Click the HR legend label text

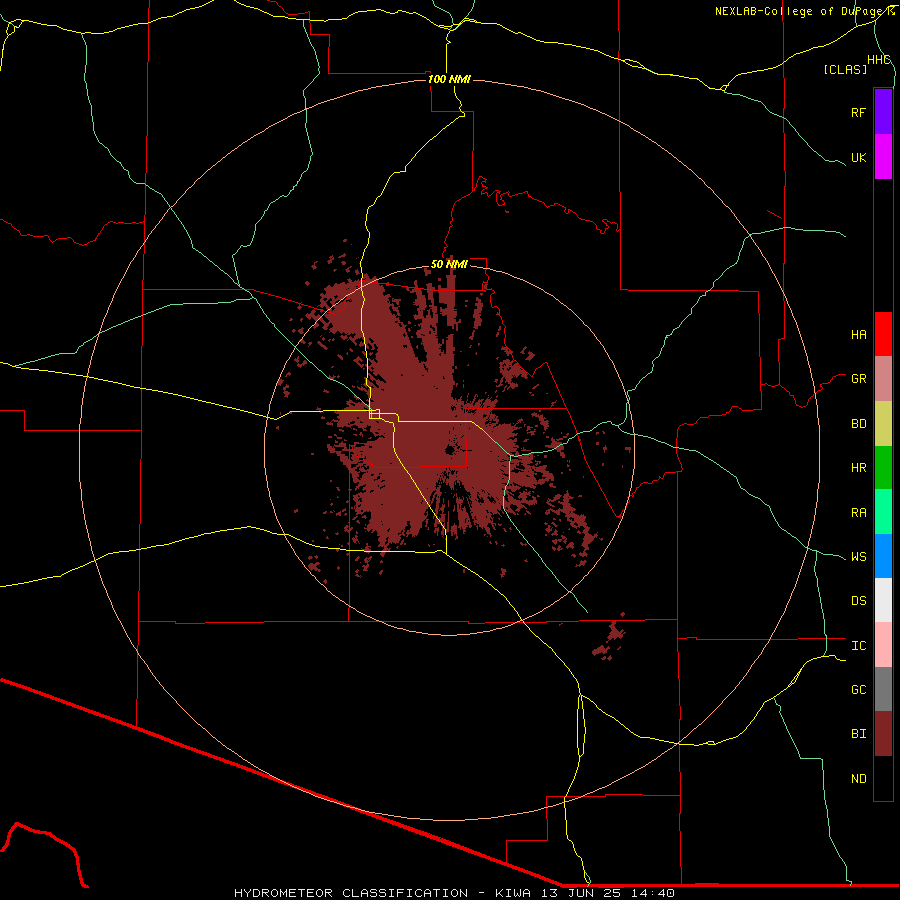pyautogui.click(x=858, y=468)
